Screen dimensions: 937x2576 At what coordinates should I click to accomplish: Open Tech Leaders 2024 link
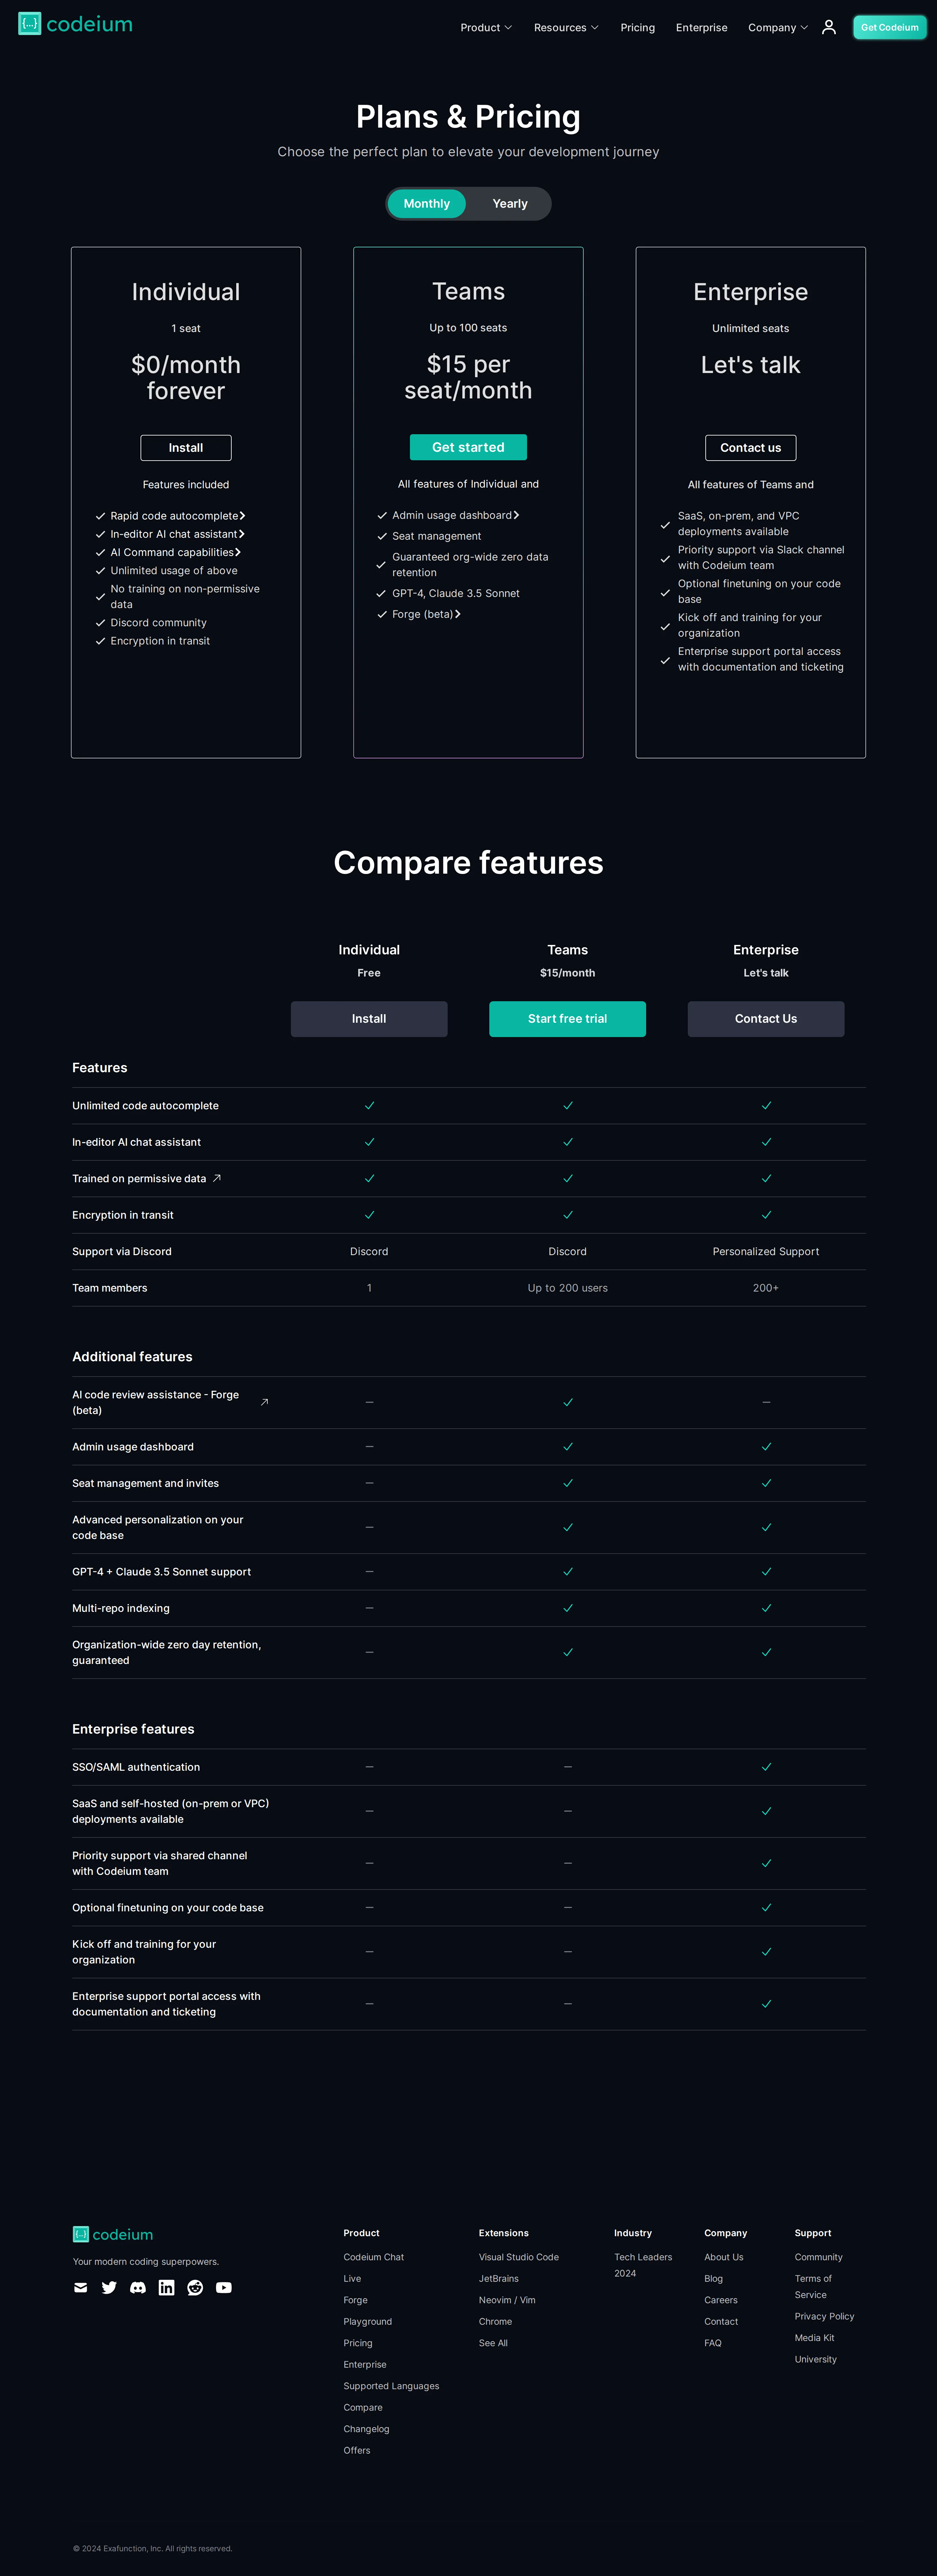(x=643, y=2265)
